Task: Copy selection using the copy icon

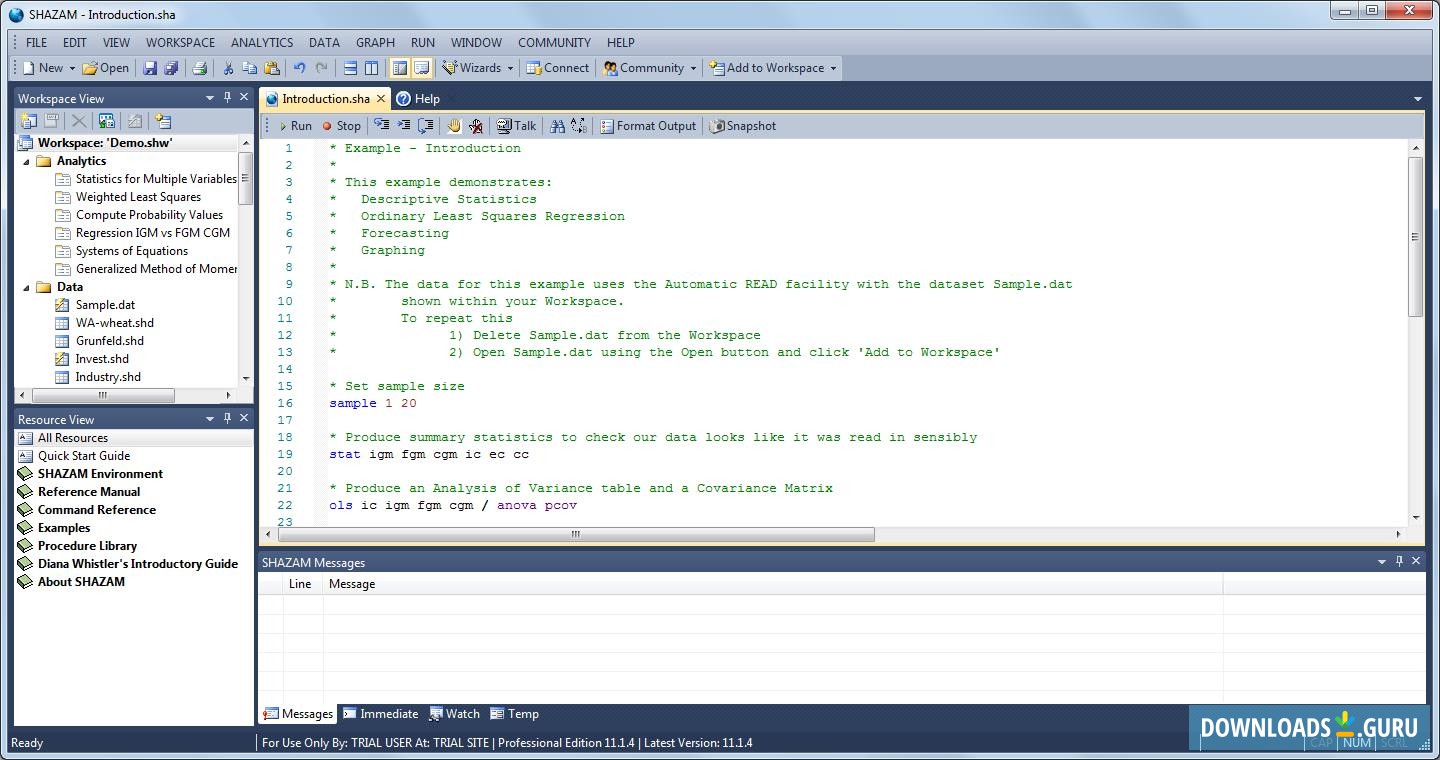Action: [249, 68]
